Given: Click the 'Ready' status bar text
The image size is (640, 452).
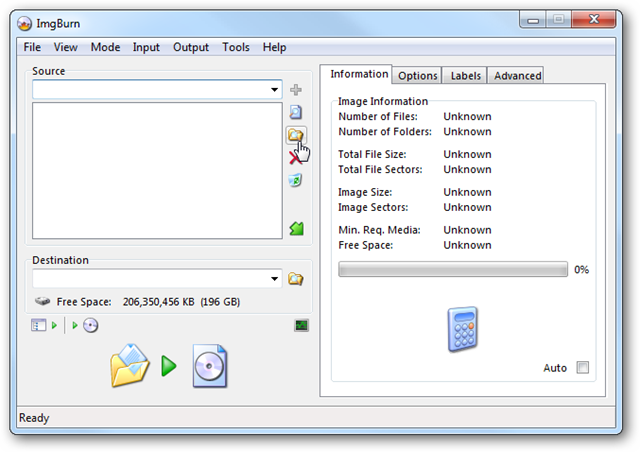Looking at the screenshot, I should point(34,418).
